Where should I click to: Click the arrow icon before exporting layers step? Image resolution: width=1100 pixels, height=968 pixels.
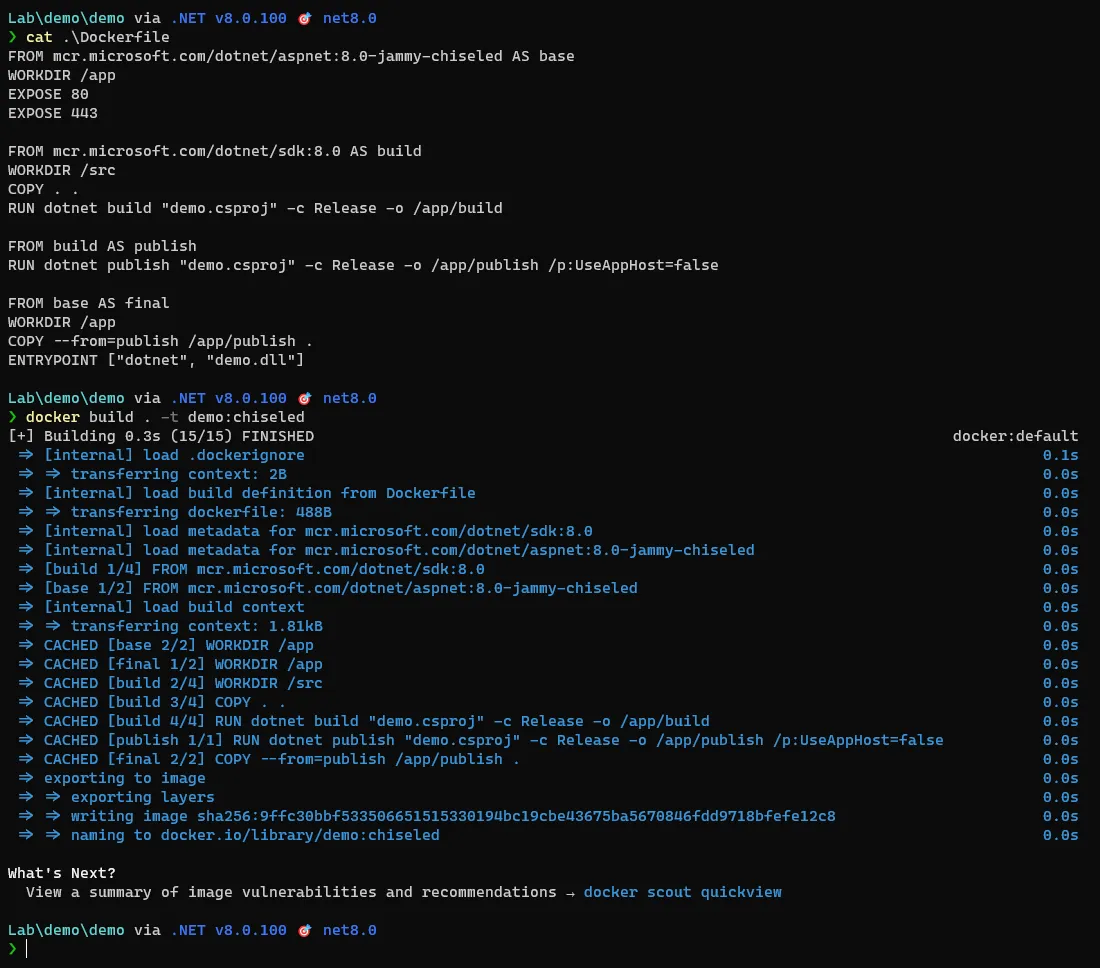click(x=54, y=797)
